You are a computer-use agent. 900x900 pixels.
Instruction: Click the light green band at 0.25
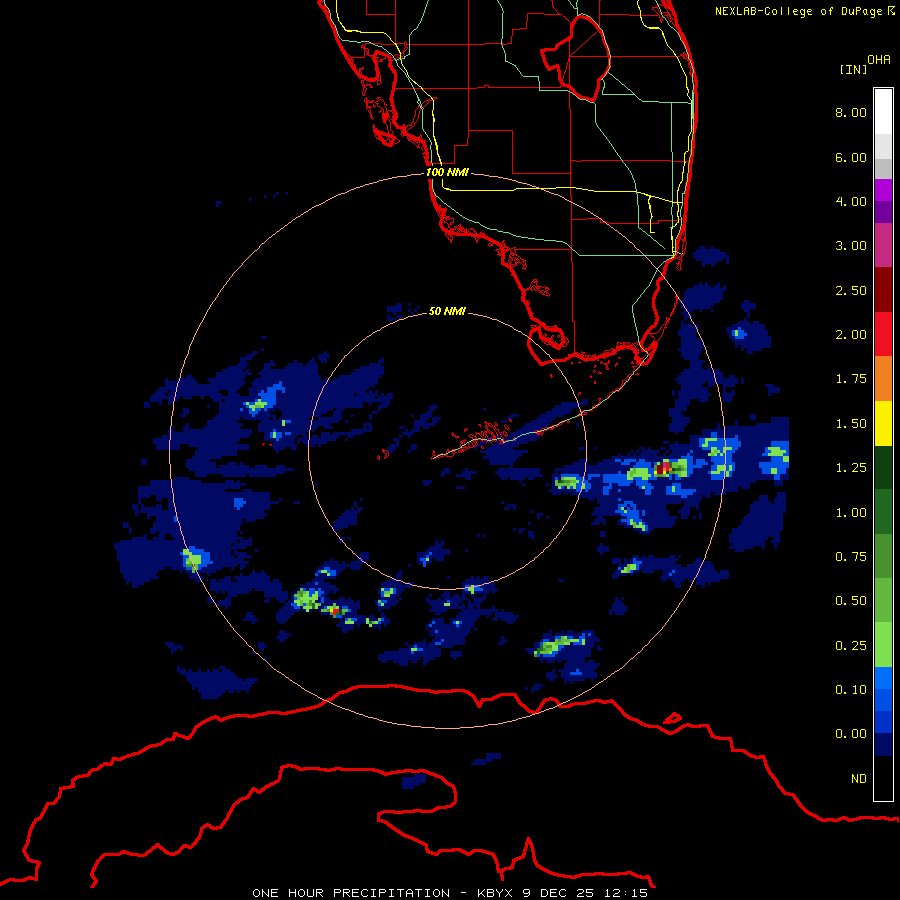point(883,645)
